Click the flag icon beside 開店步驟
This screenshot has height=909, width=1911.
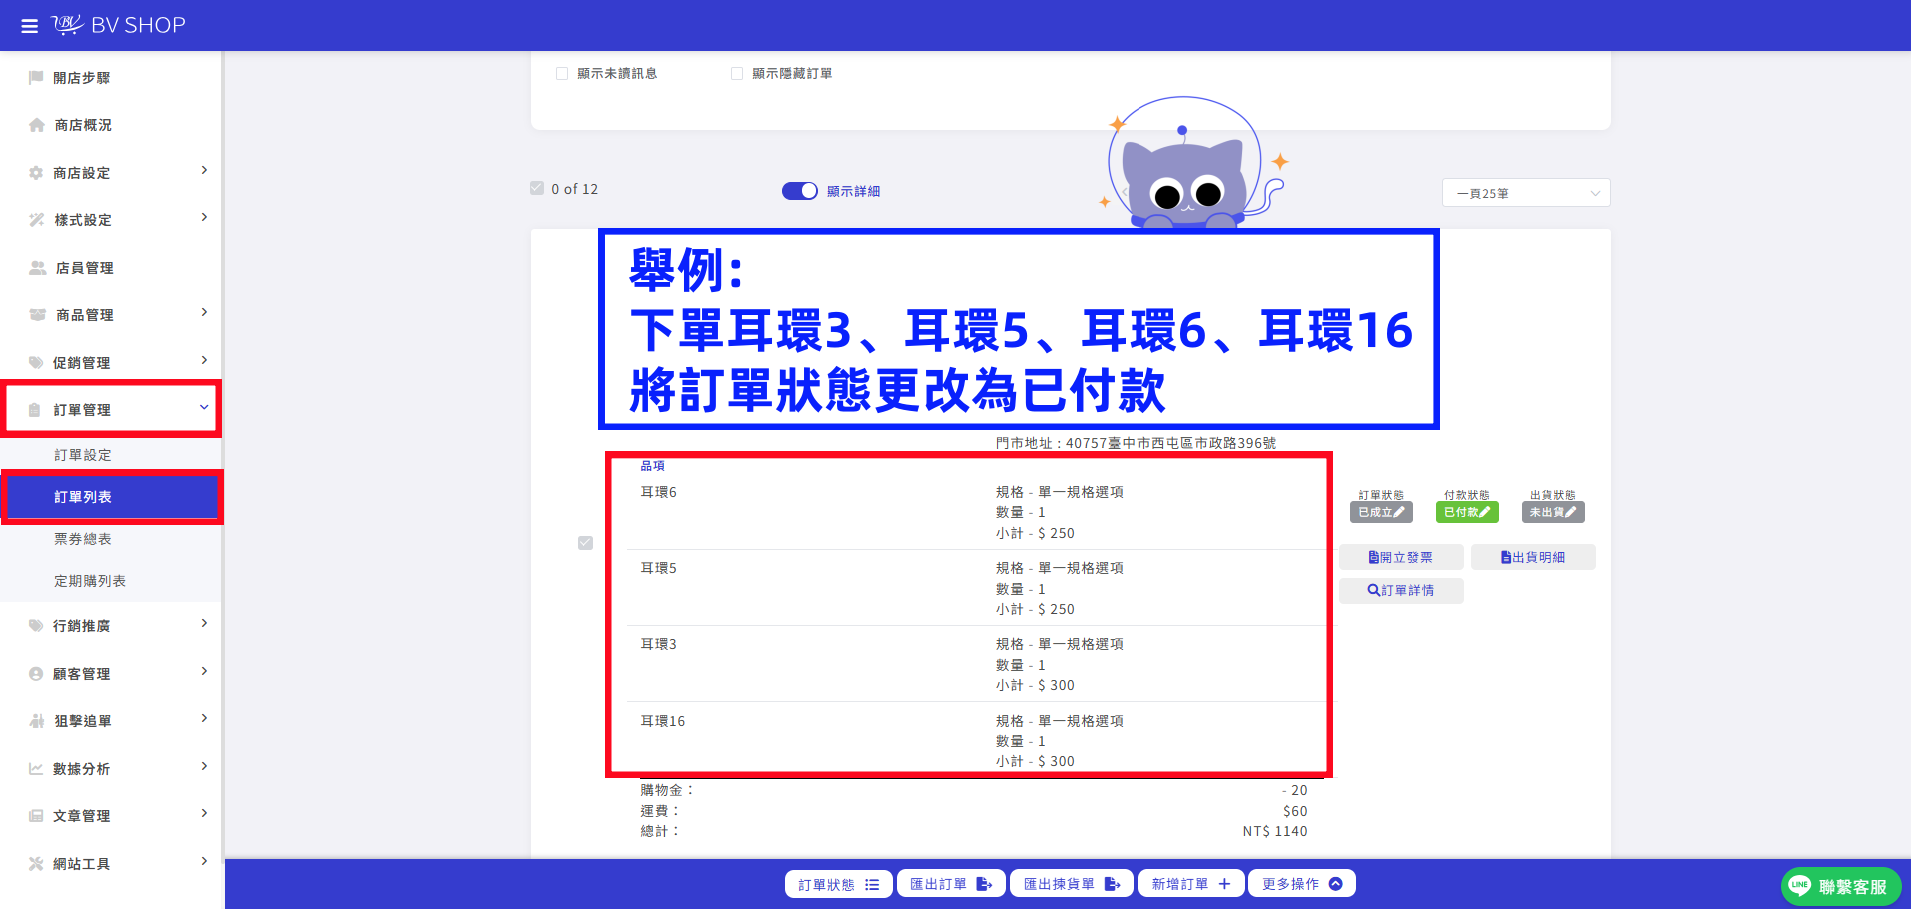point(36,78)
